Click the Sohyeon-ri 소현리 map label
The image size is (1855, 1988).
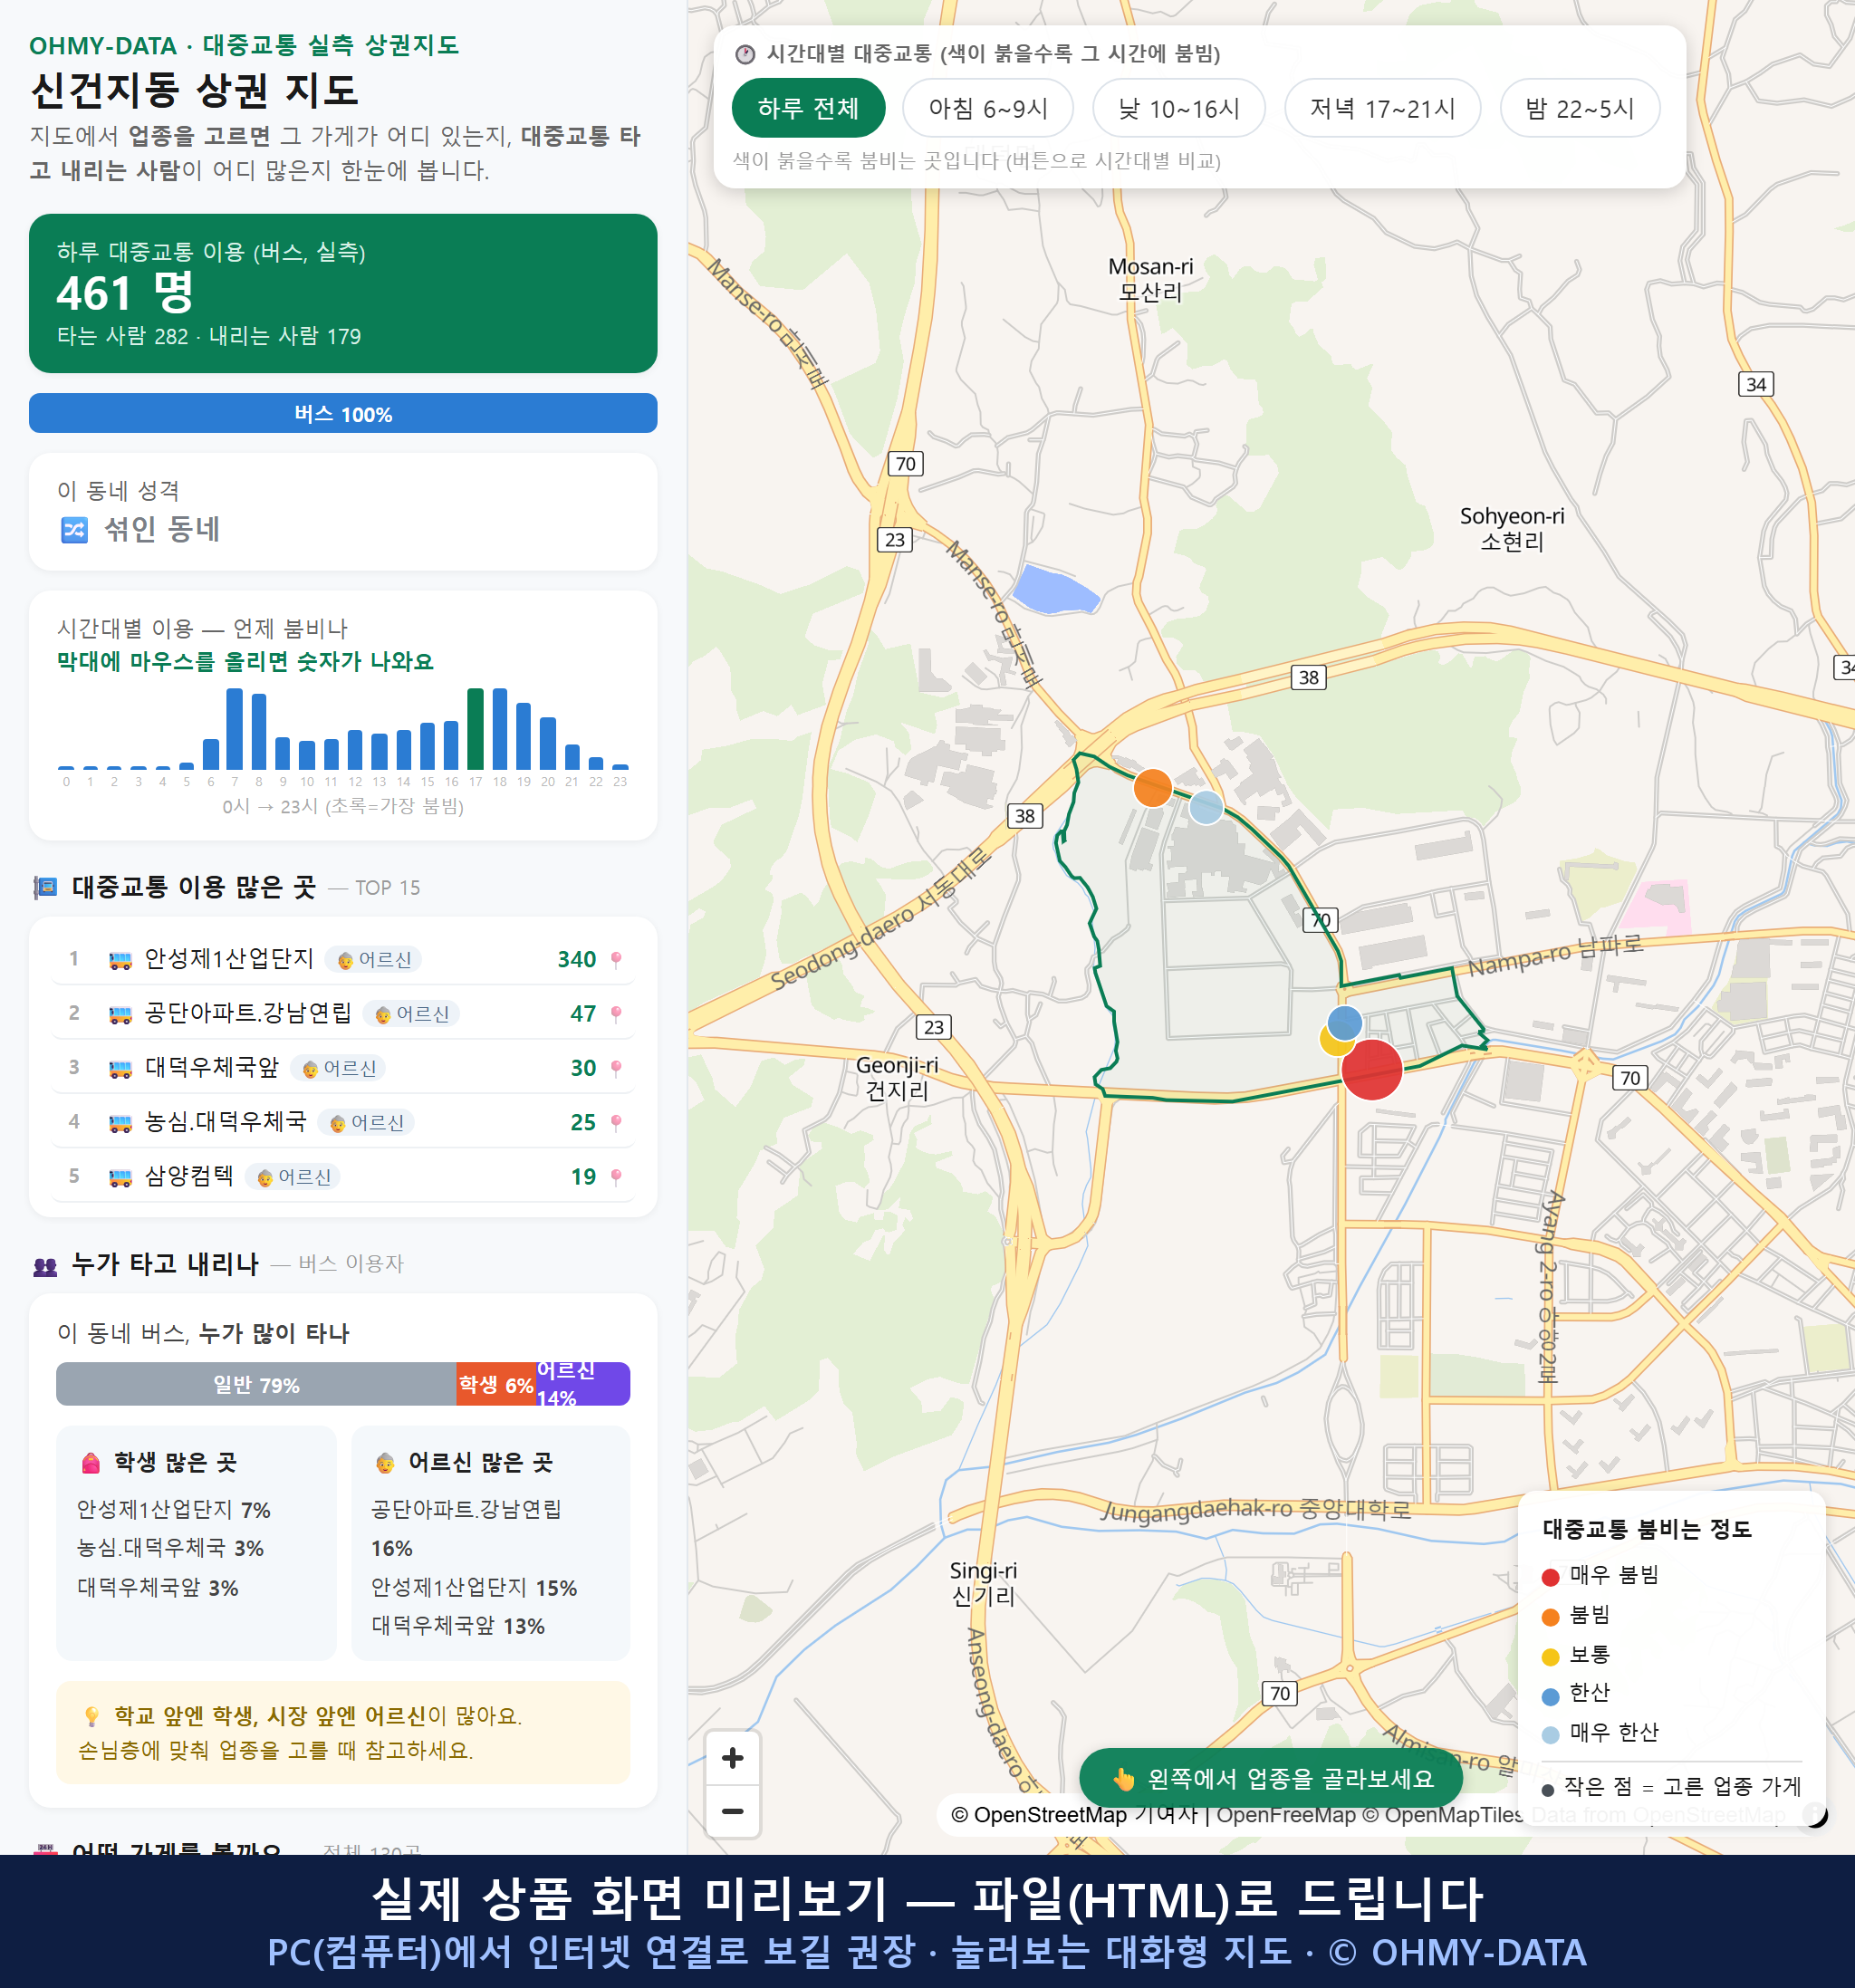(1512, 529)
